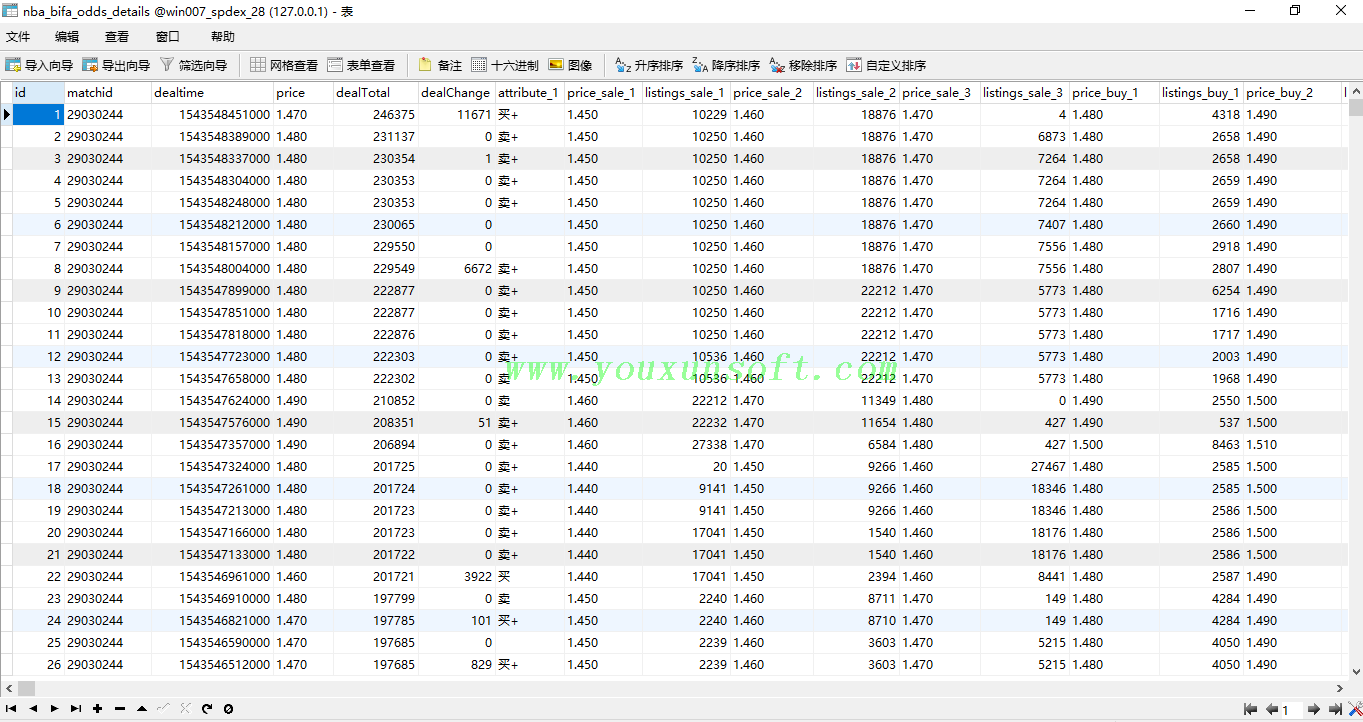Open the Memo (备注) viewer
1363x722 pixels.
[x=440, y=65]
